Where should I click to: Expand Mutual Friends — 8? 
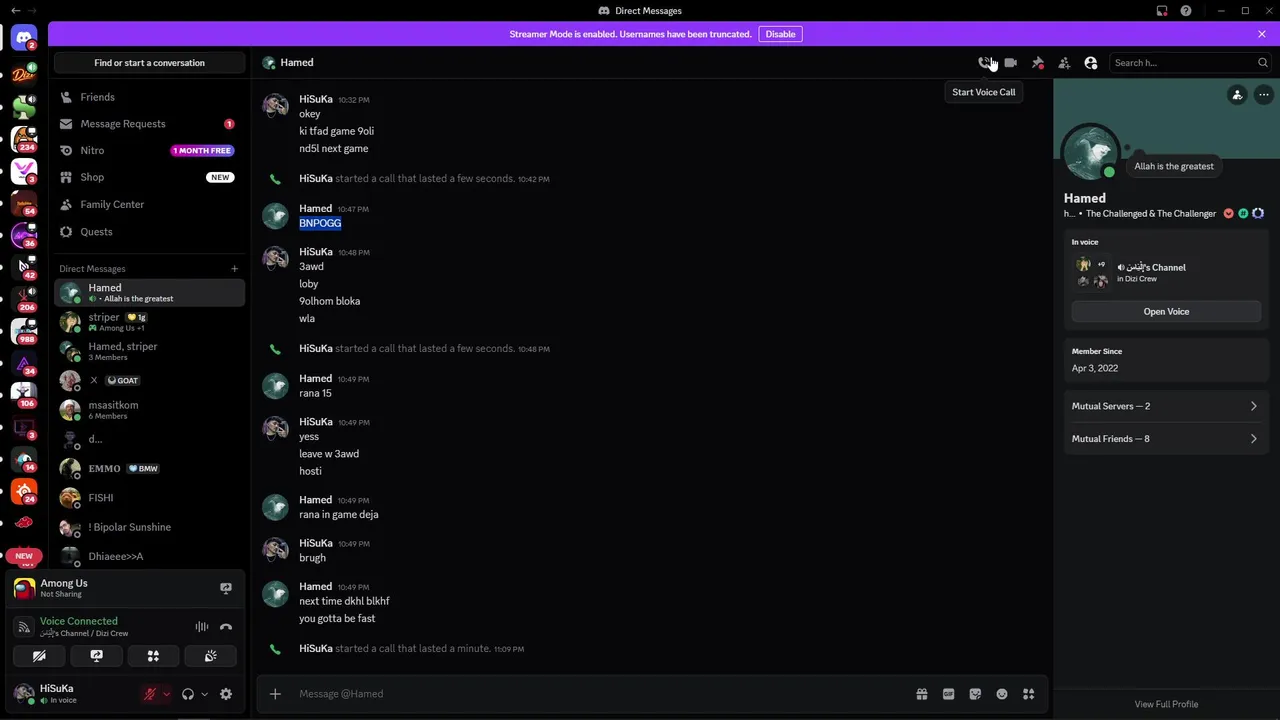click(1166, 439)
